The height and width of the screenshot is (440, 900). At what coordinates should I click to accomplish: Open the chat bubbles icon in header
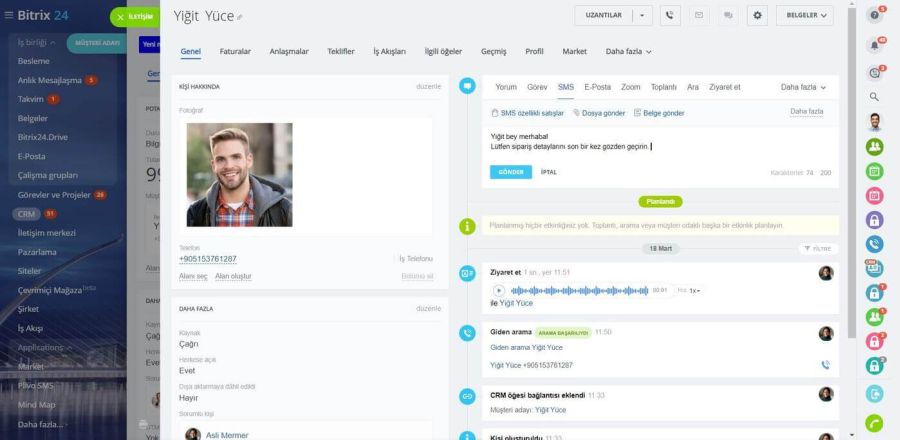click(728, 15)
